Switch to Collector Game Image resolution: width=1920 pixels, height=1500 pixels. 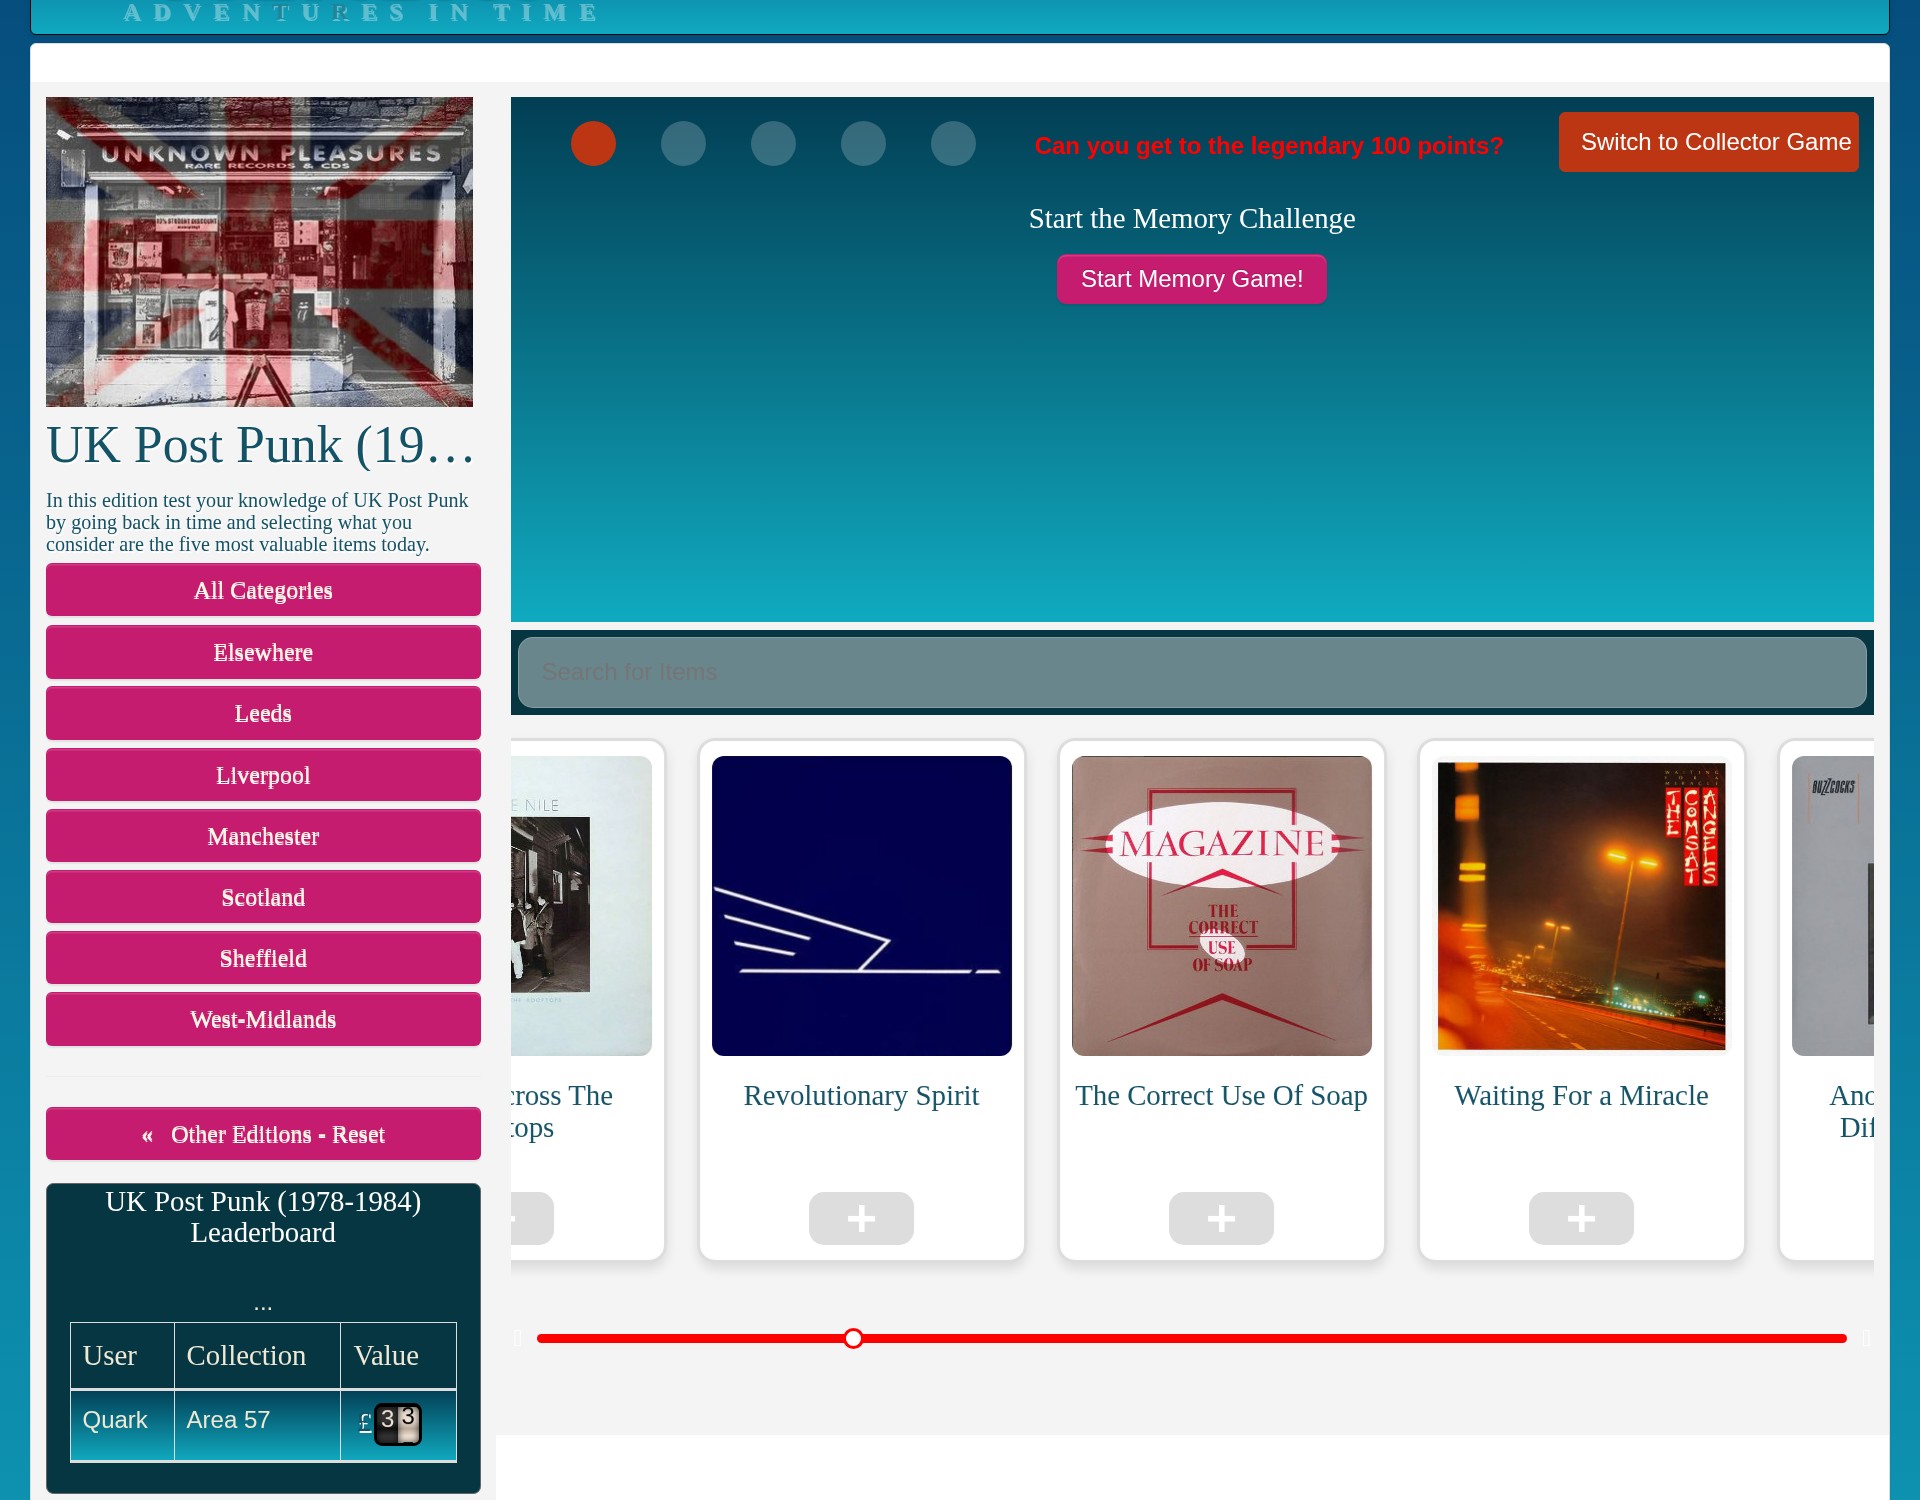coord(1708,142)
